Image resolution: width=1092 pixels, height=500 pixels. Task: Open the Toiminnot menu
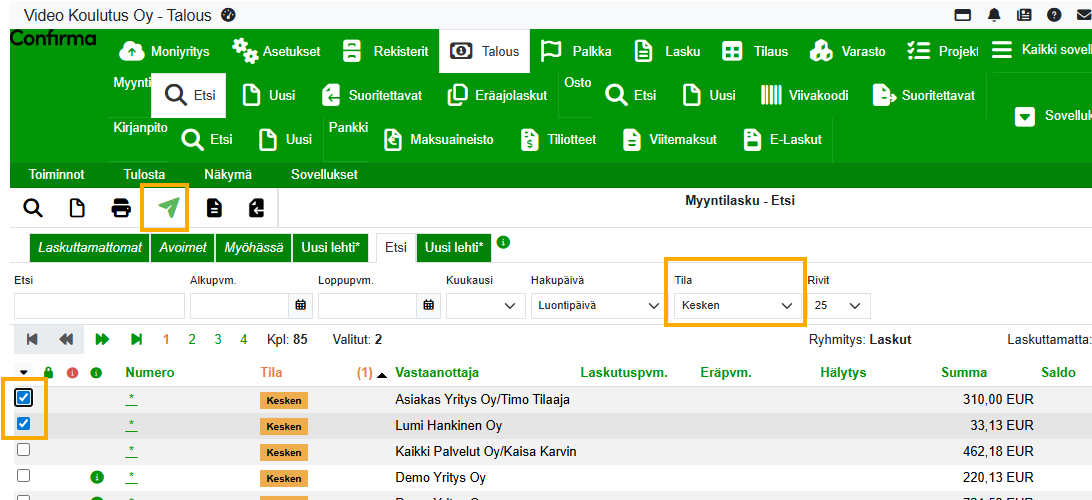pyautogui.click(x=56, y=174)
